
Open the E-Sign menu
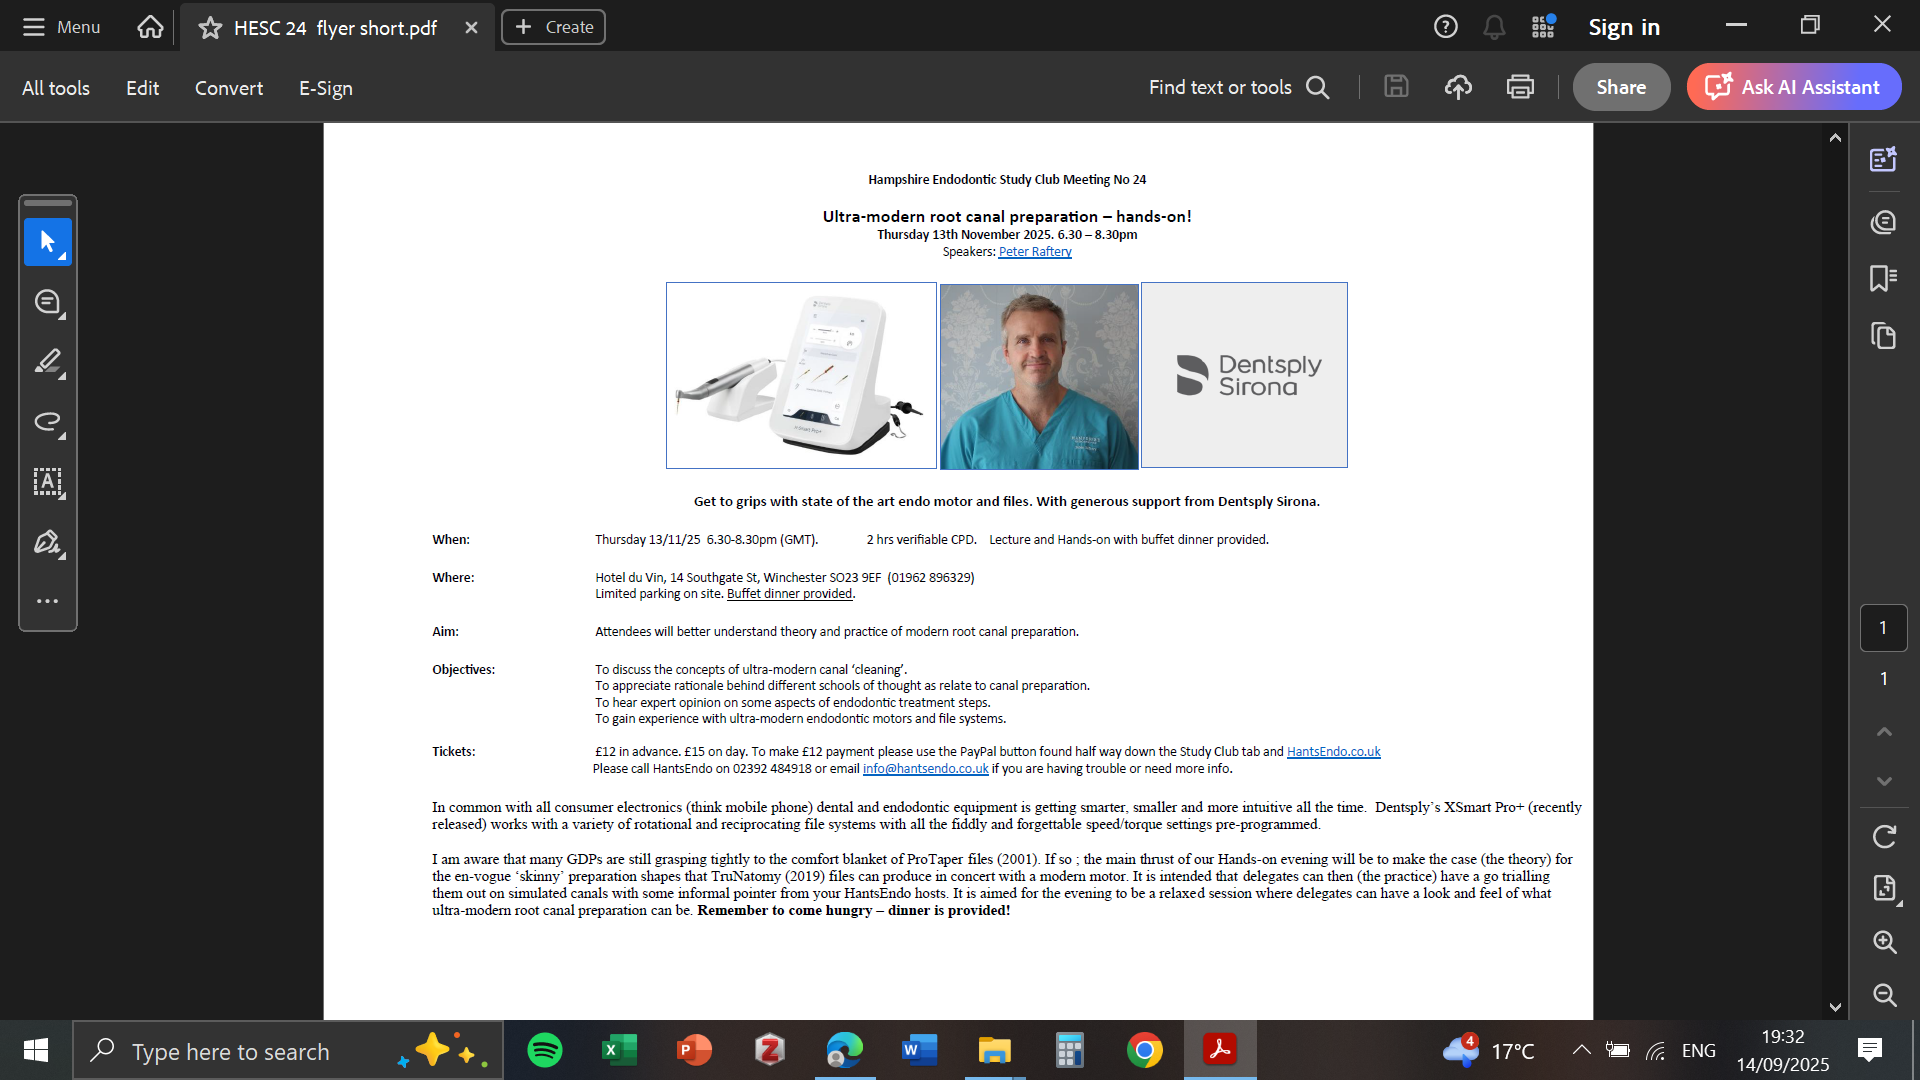[326, 88]
